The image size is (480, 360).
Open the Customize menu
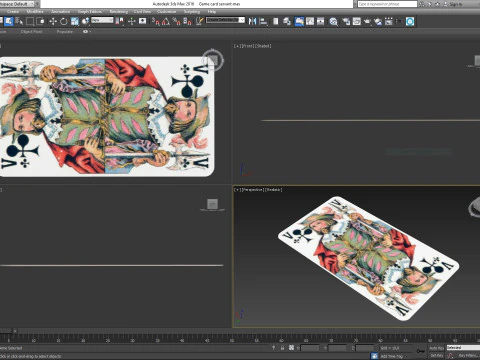pos(167,11)
